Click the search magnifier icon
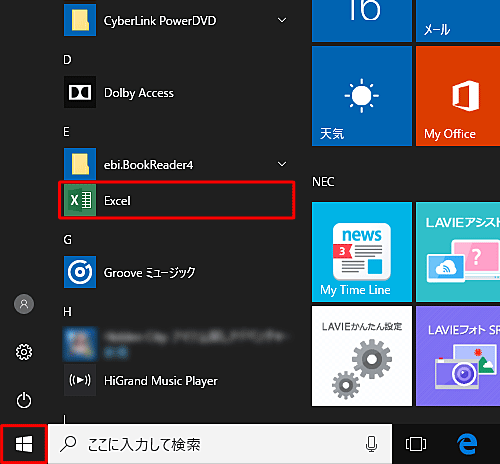 pos(68,444)
